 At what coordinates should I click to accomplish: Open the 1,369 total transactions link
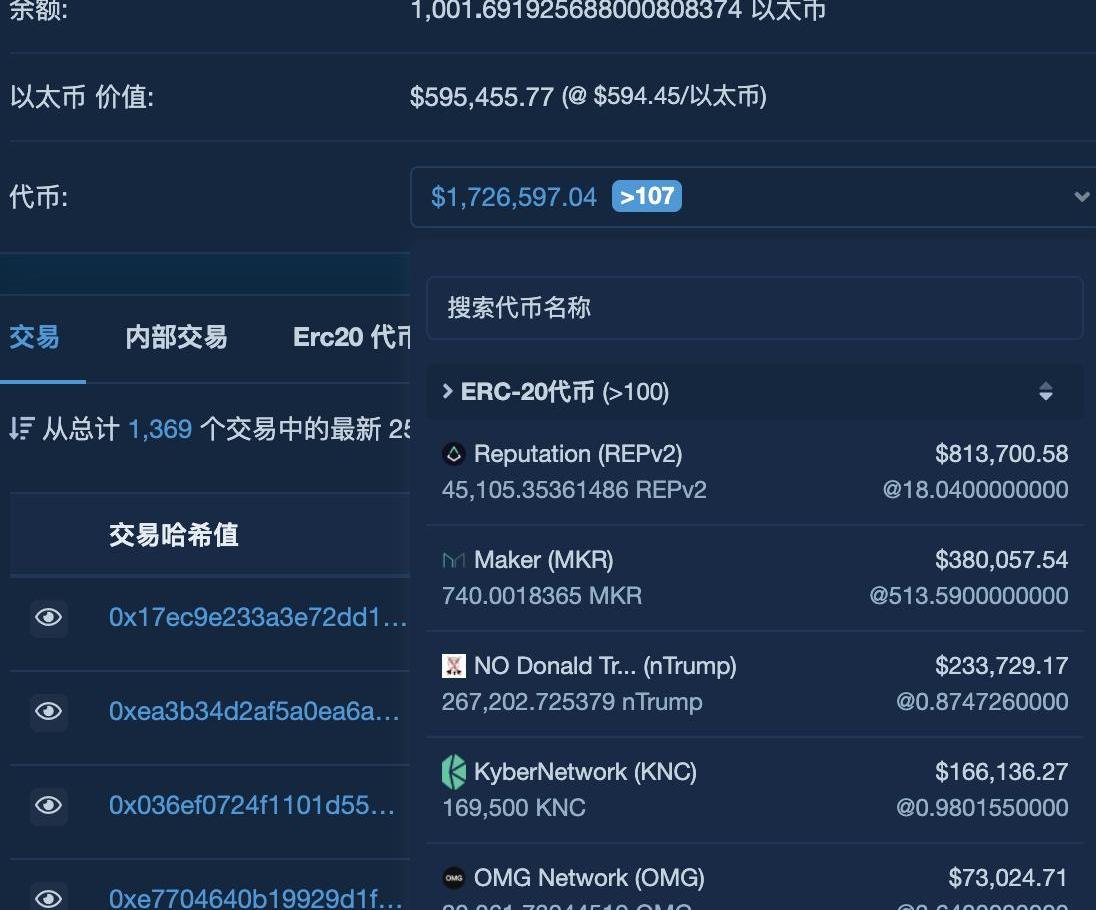point(160,428)
